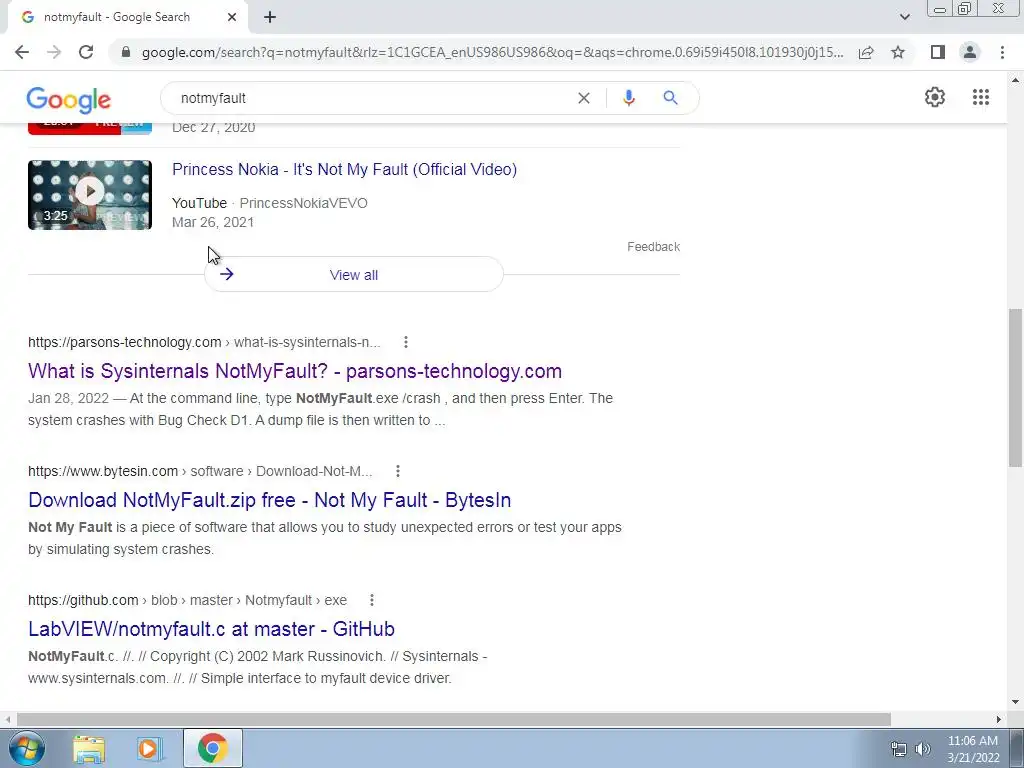Click the scroll down arrow
The height and width of the screenshot is (768, 1024).
[1015, 703]
